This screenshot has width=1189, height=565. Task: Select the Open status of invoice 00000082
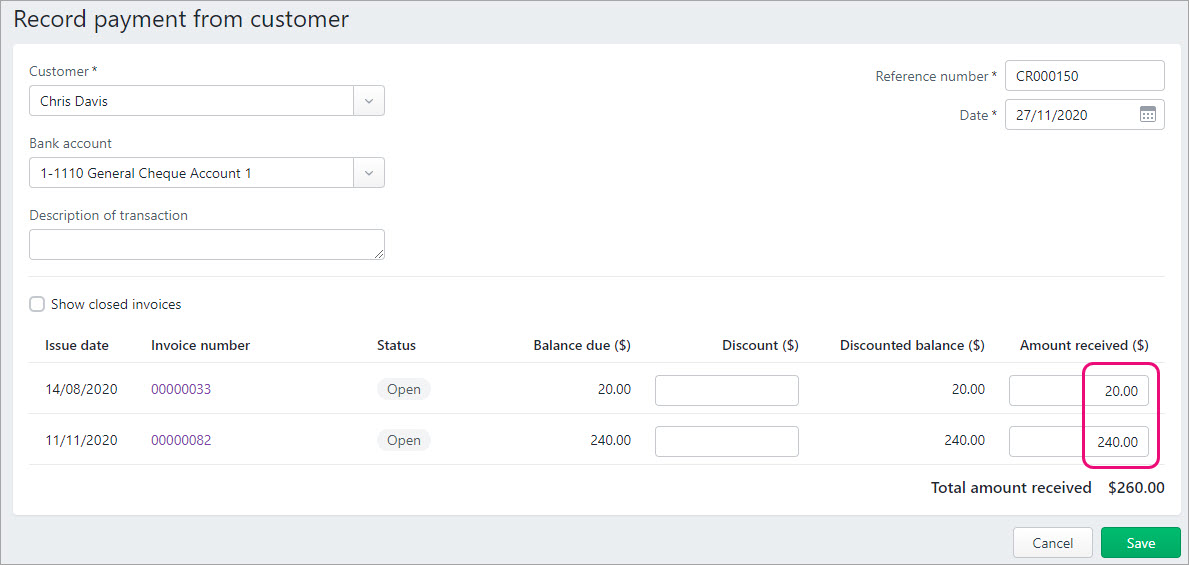pos(403,440)
